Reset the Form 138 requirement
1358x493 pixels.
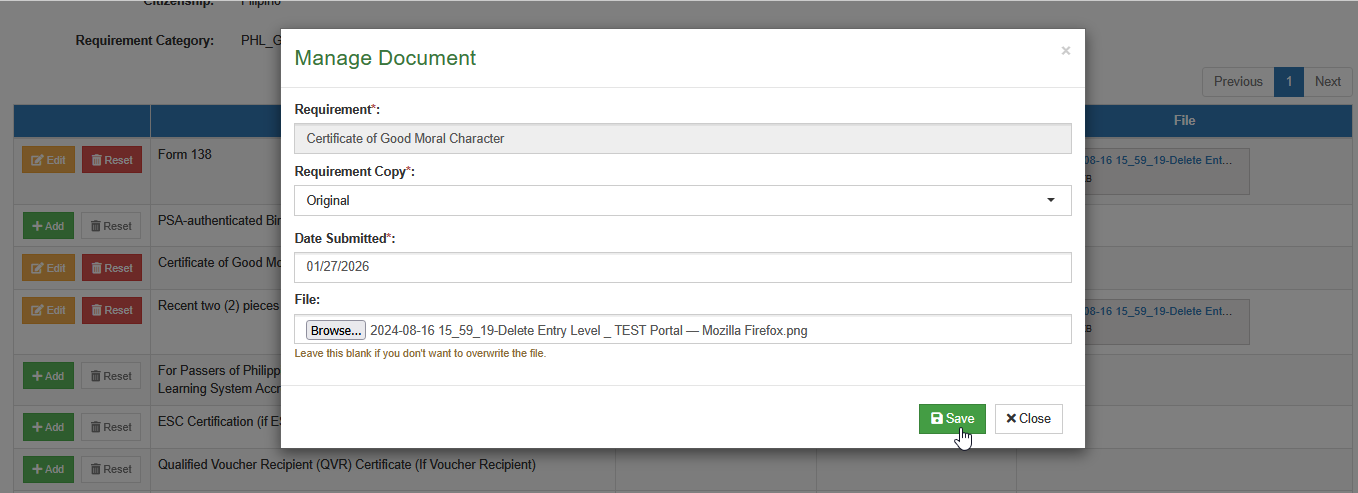[x=112, y=160]
